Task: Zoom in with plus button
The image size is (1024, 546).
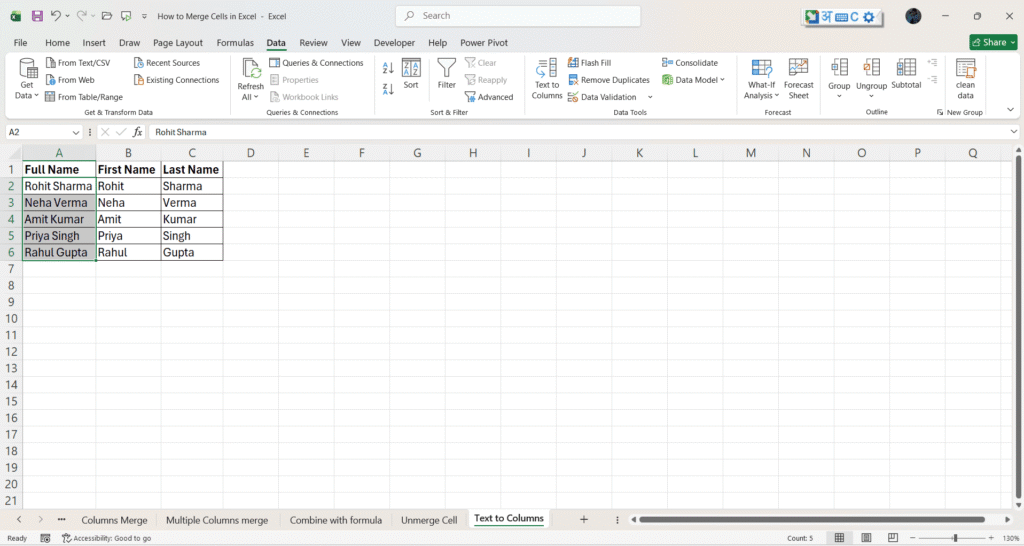Action: (x=991, y=538)
